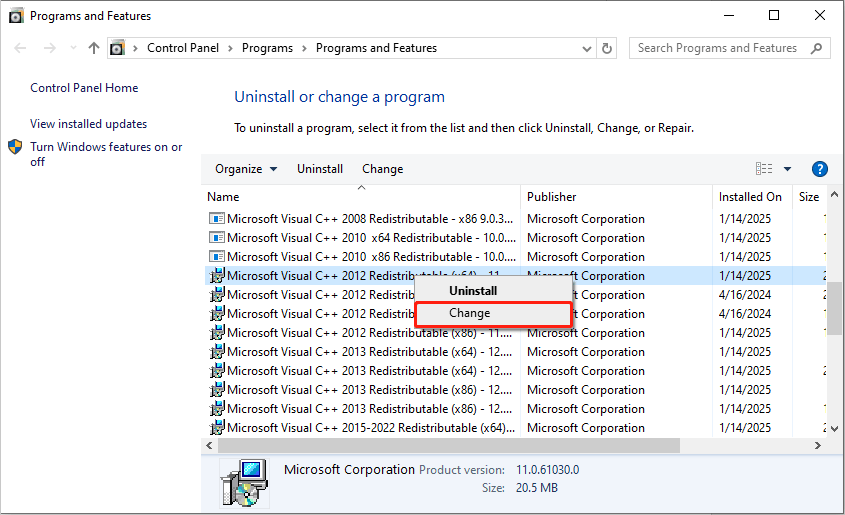Click Microsoft Corporation publisher of 2008 row

pyautogui.click(x=586, y=219)
